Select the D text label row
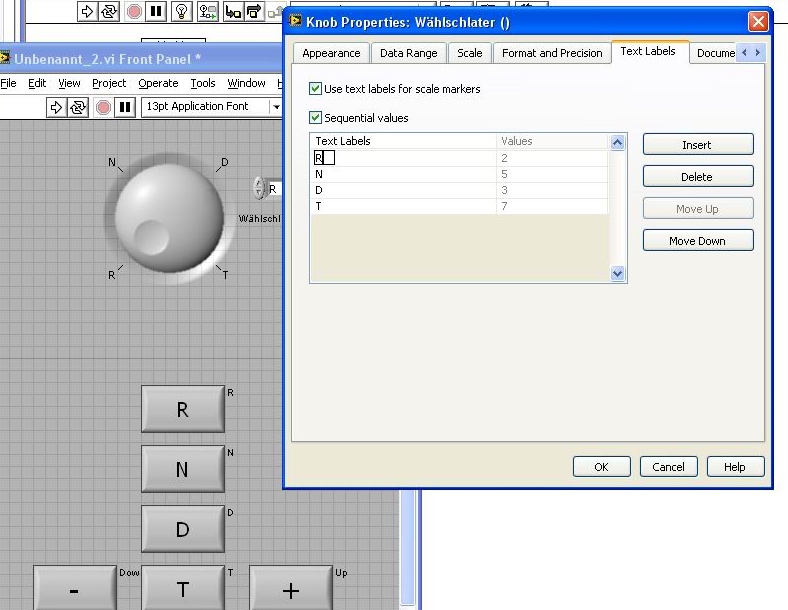The width and height of the screenshot is (788, 610). coord(404,190)
